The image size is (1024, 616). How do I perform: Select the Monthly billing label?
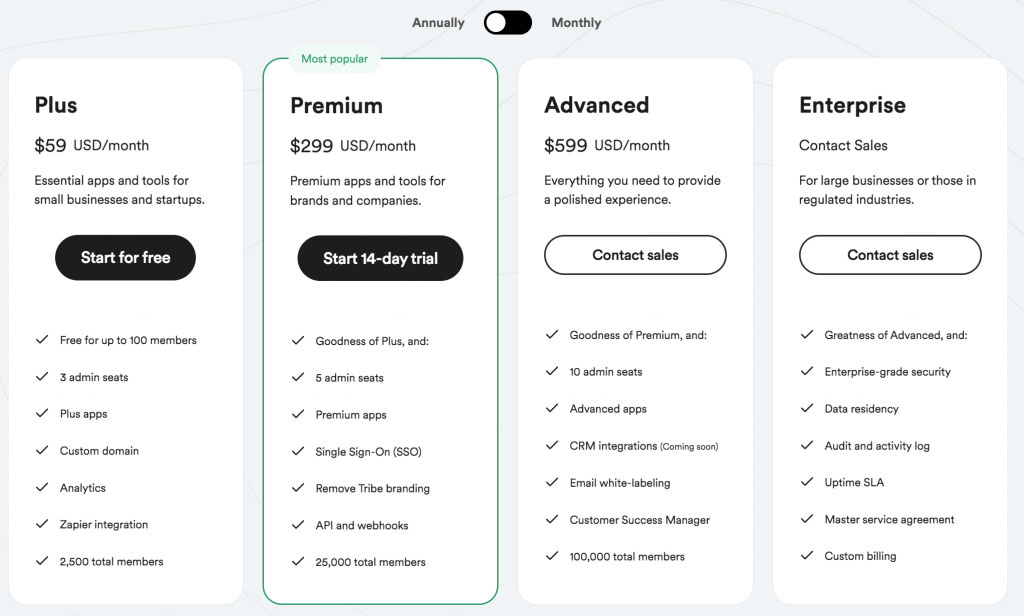(x=576, y=23)
